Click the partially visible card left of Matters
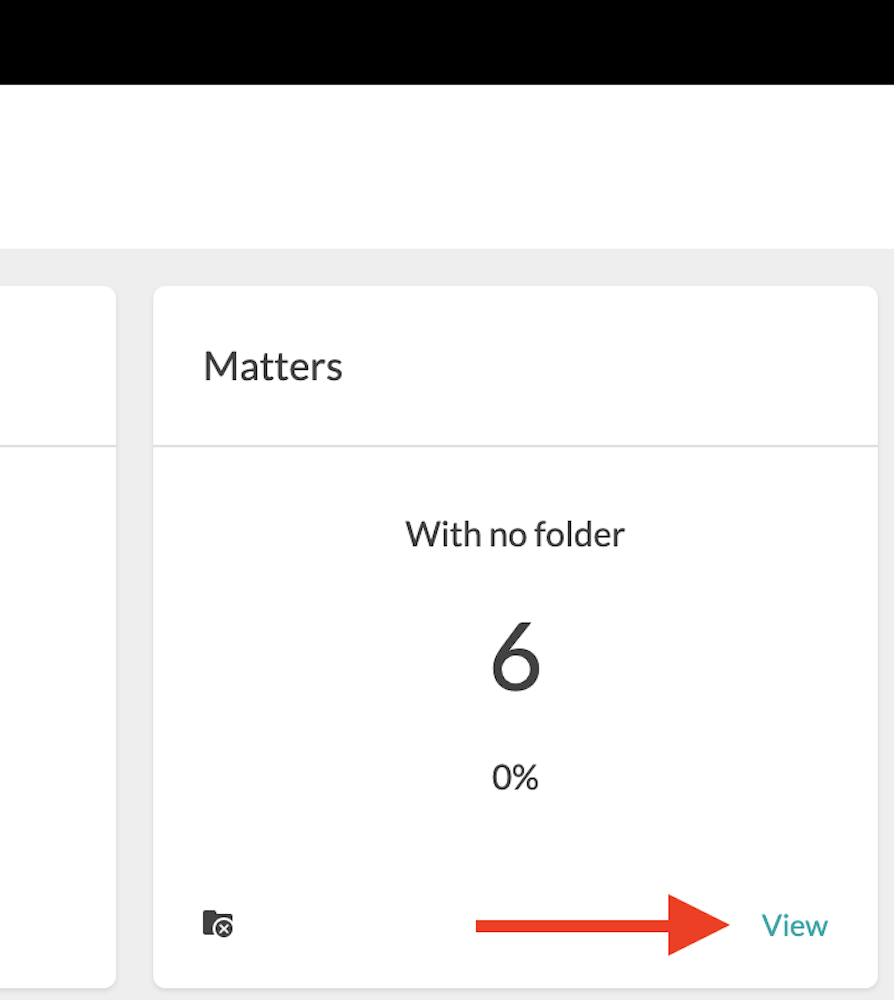Screen dimensions: 894x1000 tap(57, 636)
